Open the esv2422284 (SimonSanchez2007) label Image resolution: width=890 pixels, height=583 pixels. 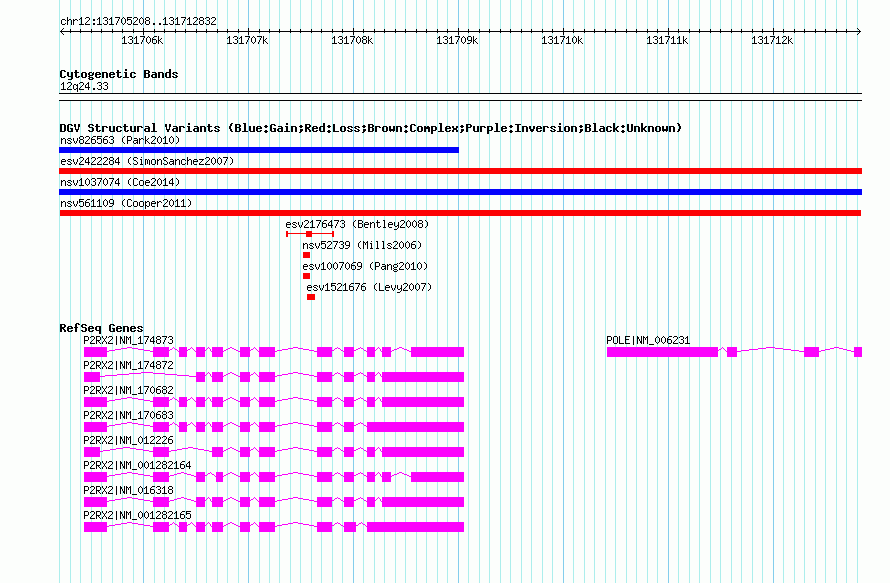pos(147,161)
